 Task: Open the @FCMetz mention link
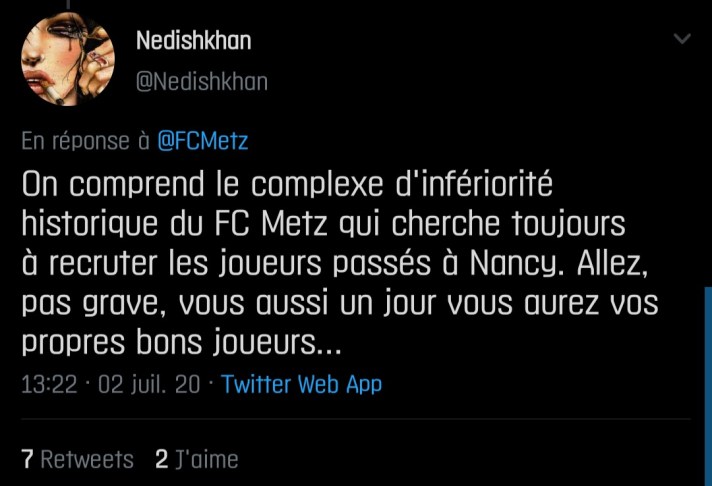click(203, 141)
